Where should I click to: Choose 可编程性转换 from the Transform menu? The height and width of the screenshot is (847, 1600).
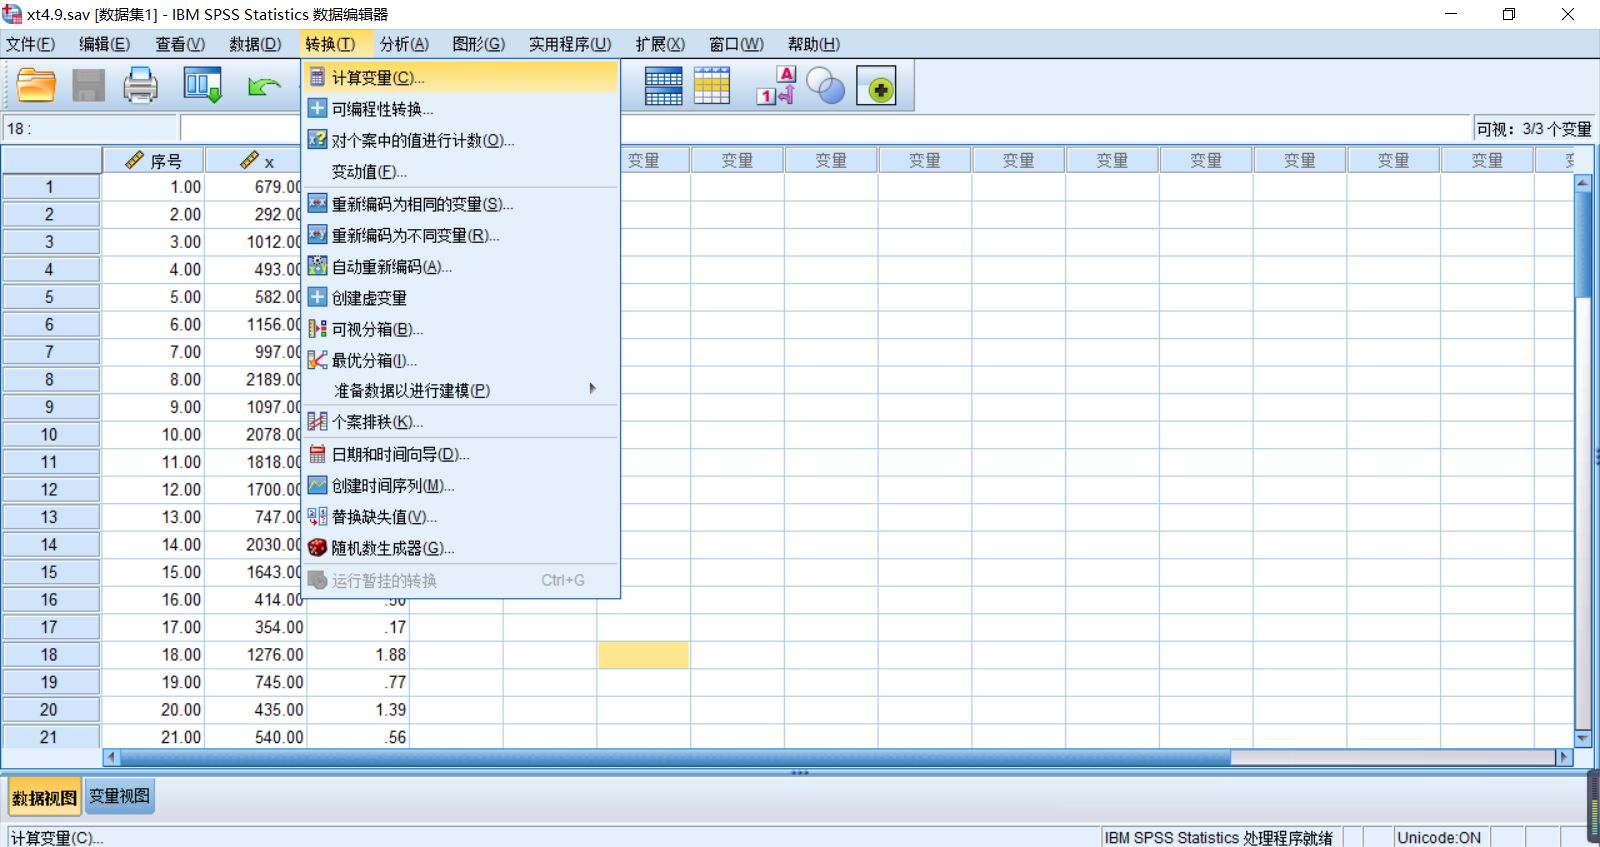(x=460, y=109)
